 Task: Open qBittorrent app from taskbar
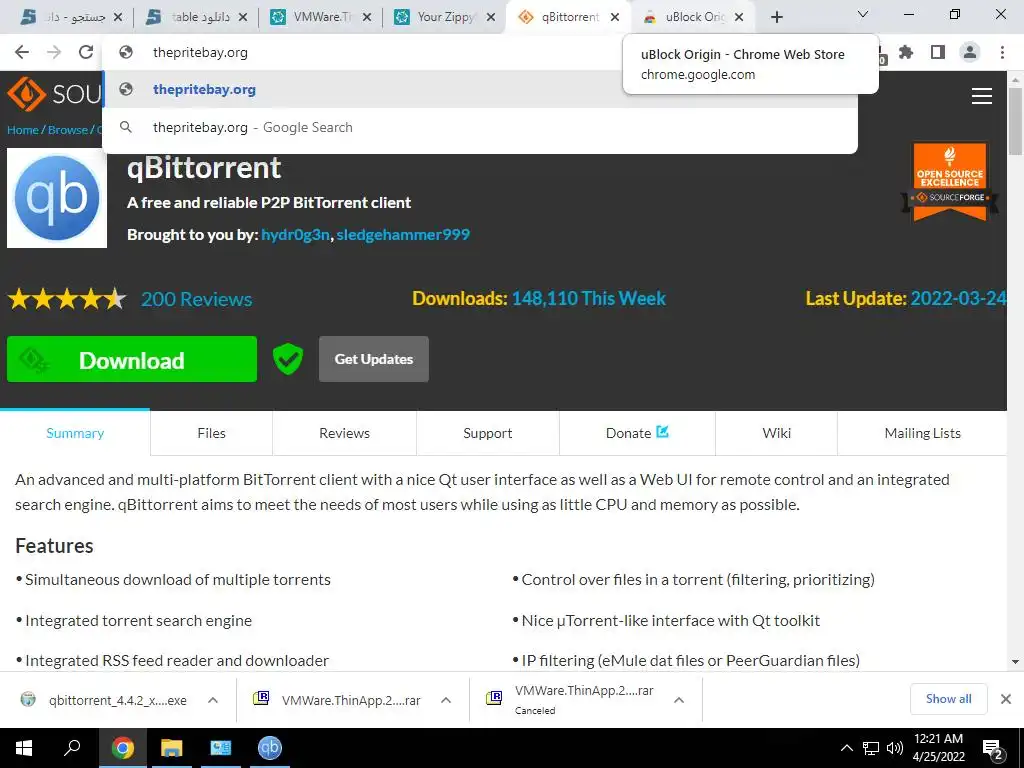270,748
